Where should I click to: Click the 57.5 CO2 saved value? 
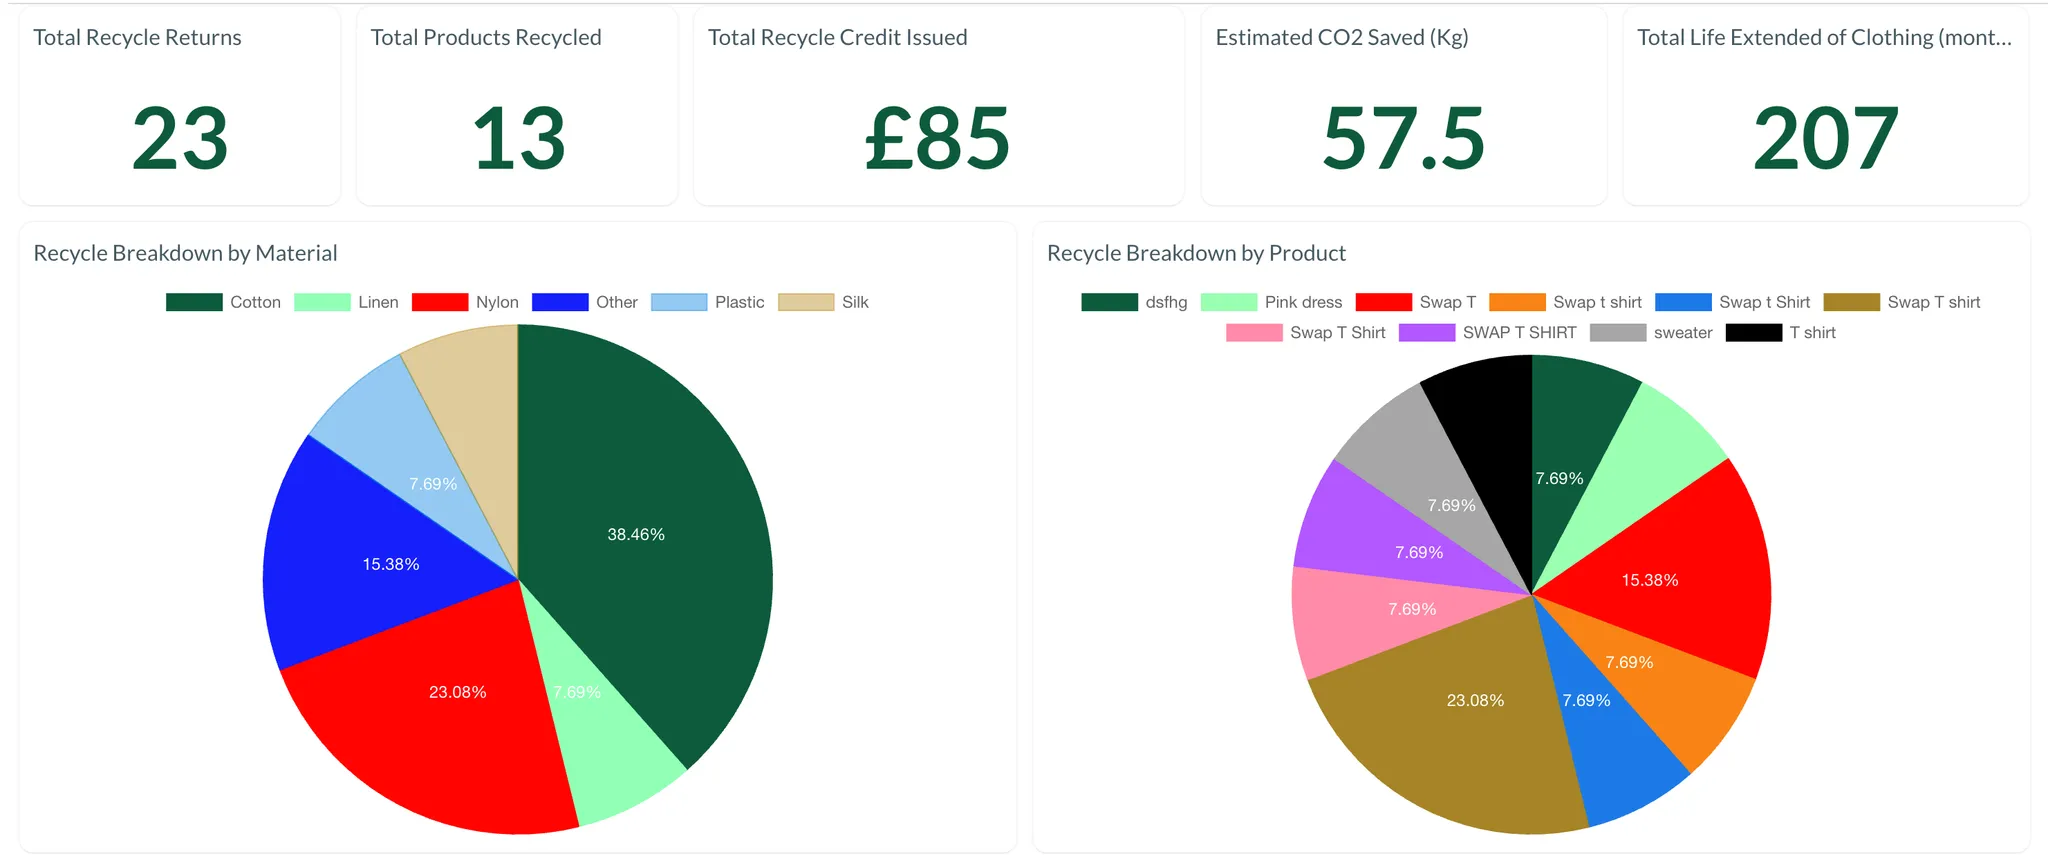tap(1403, 139)
